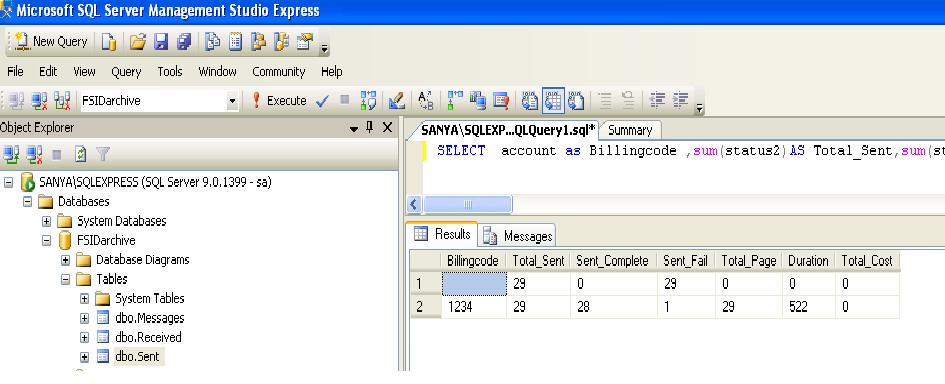Open the Query menu
Viewport: 945px width, 384px height.
[x=126, y=72]
